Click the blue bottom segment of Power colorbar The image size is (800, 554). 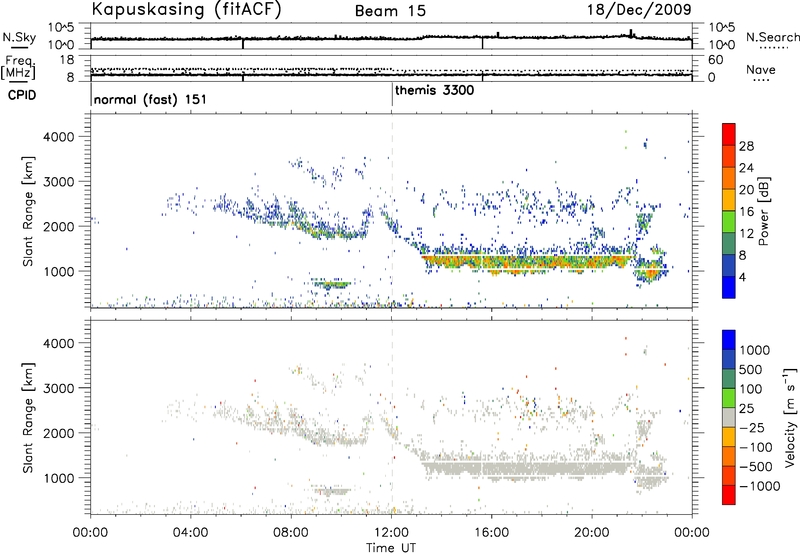729,287
